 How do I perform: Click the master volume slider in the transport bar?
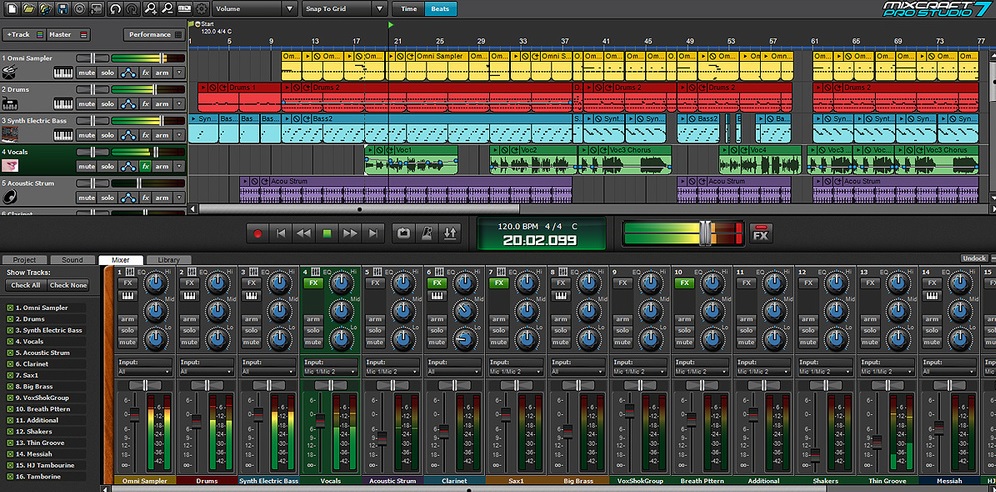pos(705,232)
